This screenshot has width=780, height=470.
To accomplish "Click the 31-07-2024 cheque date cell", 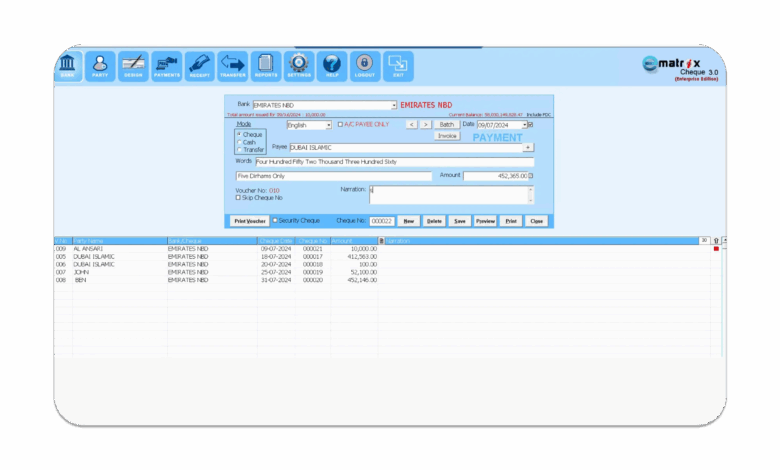I will (x=278, y=280).
